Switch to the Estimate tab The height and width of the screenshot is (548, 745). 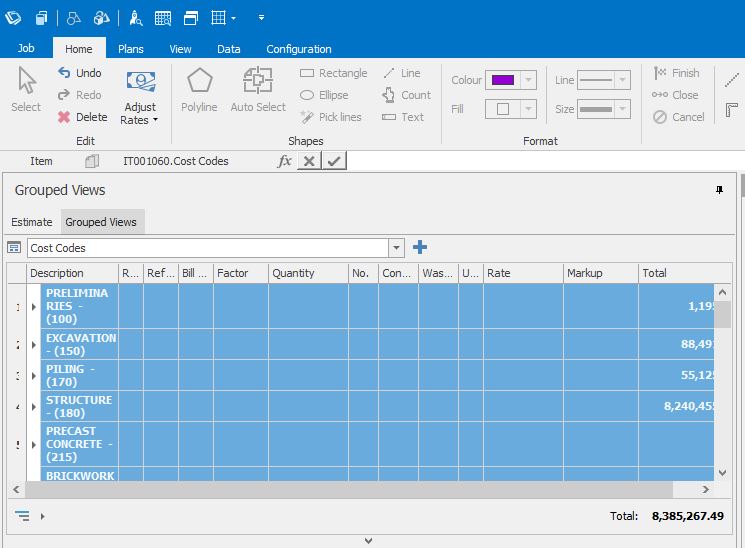click(32, 222)
